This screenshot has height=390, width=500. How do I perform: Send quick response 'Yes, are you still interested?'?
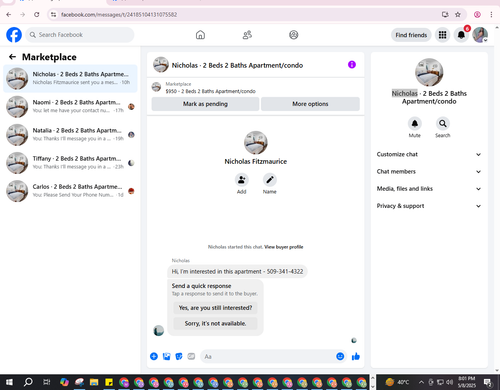(x=215, y=308)
